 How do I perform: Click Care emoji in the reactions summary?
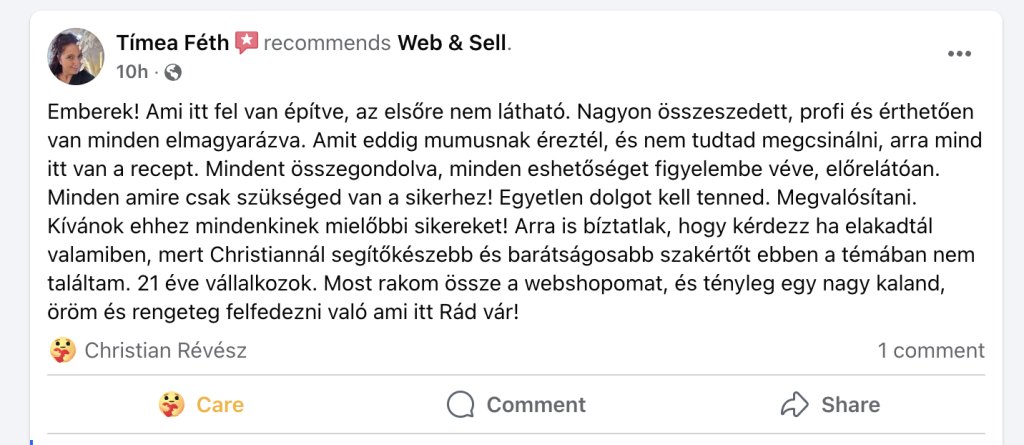click(62, 351)
